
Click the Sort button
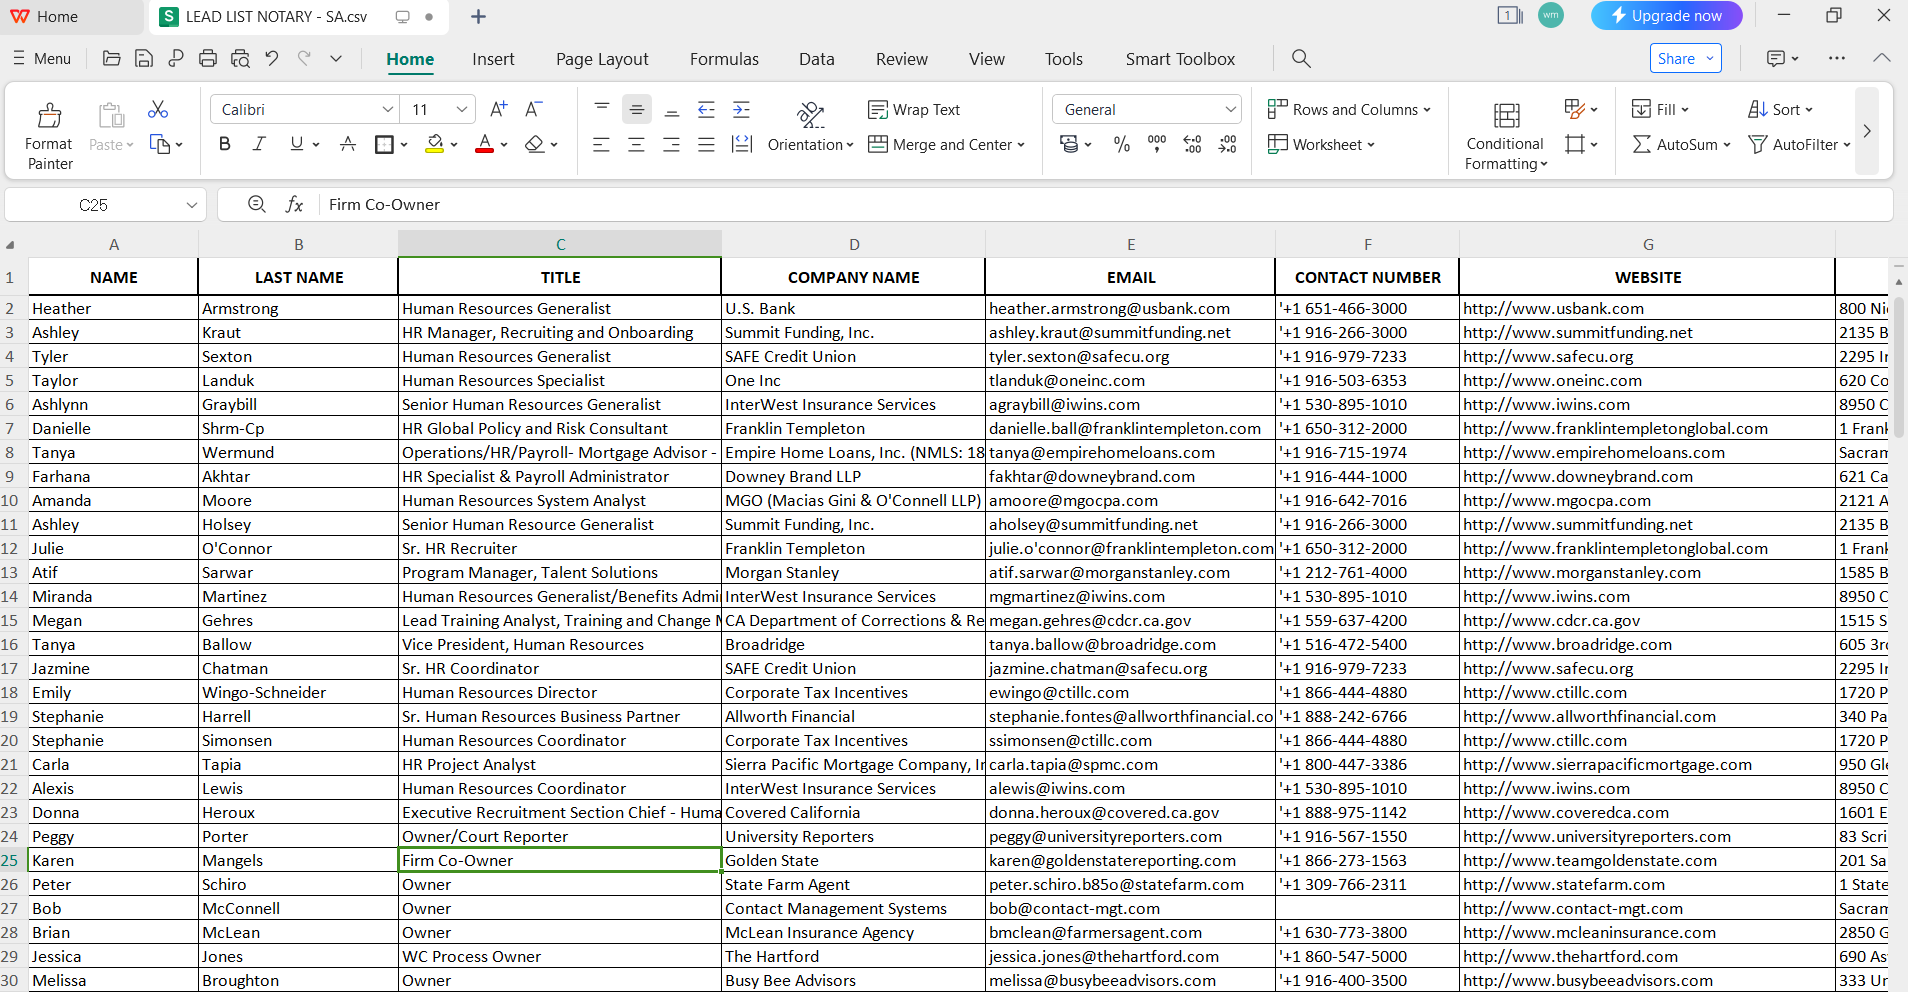tap(1779, 109)
